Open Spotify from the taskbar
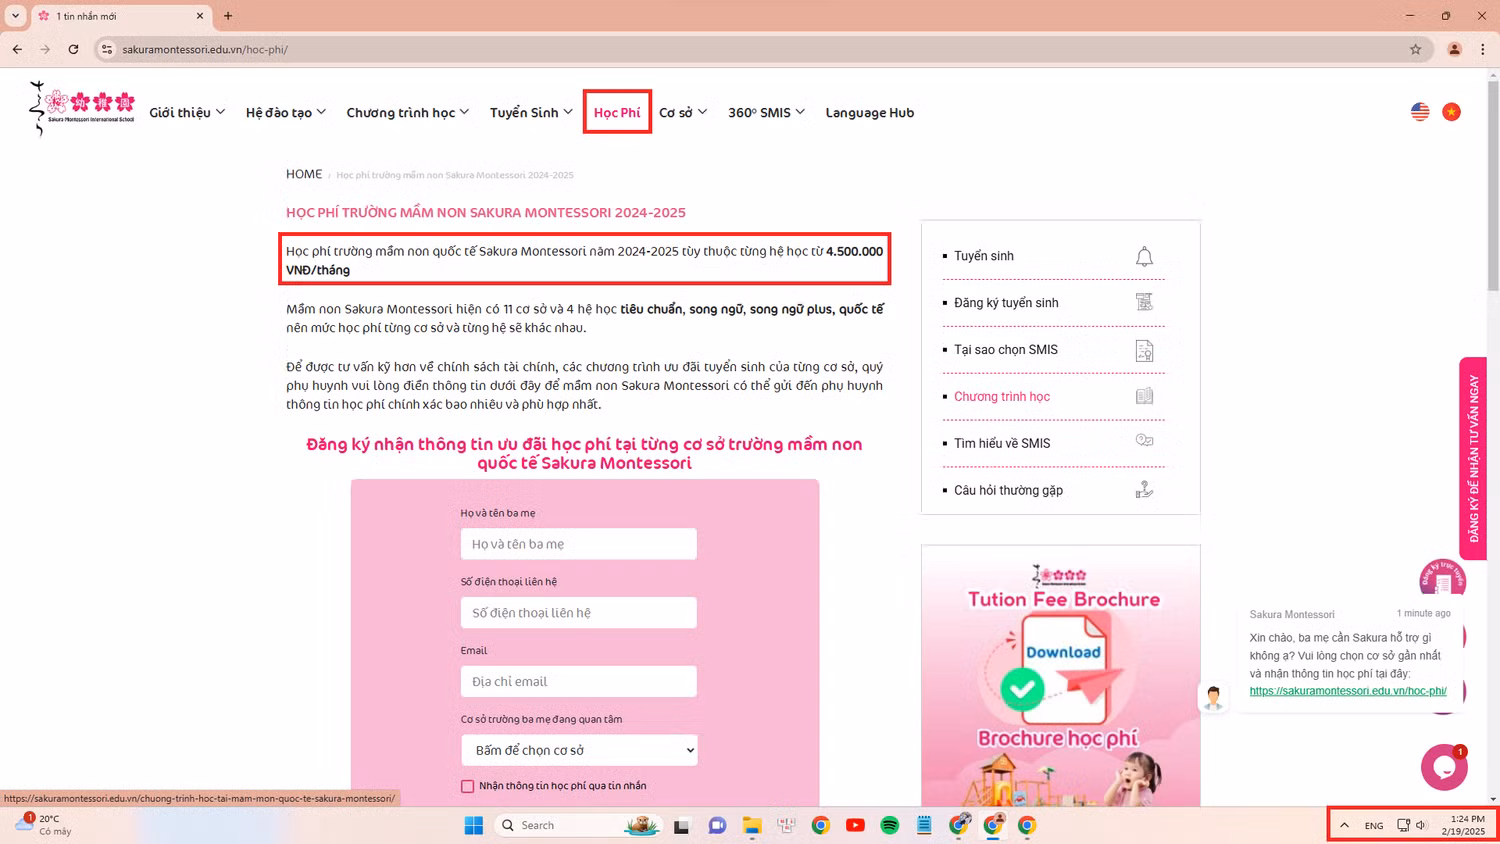Screen dimensions: 1500x844 (889, 825)
